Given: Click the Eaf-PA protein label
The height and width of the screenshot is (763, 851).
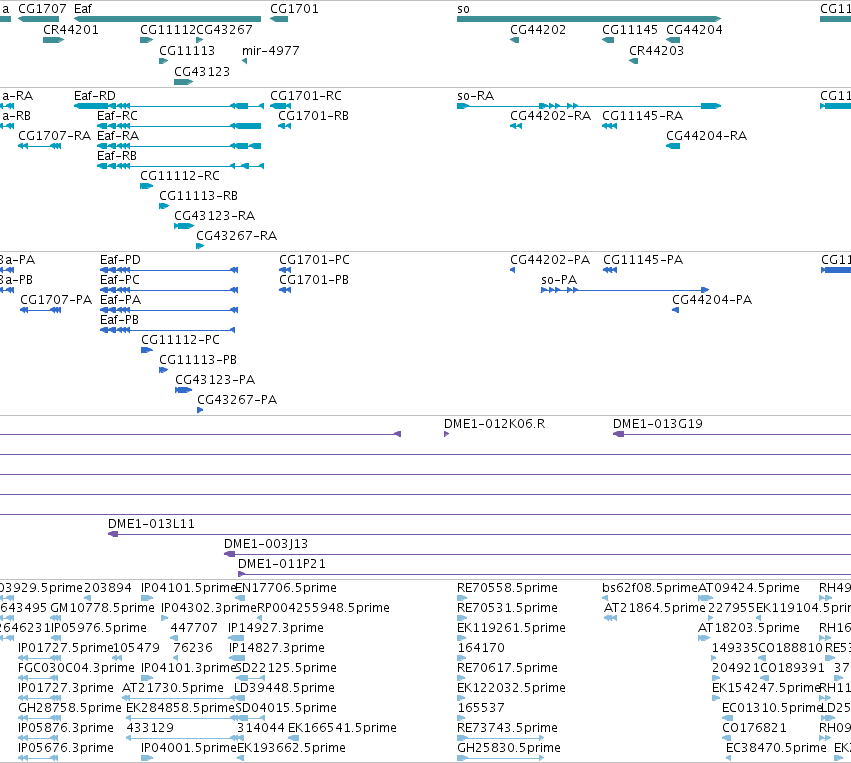Looking at the screenshot, I should coord(120,300).
